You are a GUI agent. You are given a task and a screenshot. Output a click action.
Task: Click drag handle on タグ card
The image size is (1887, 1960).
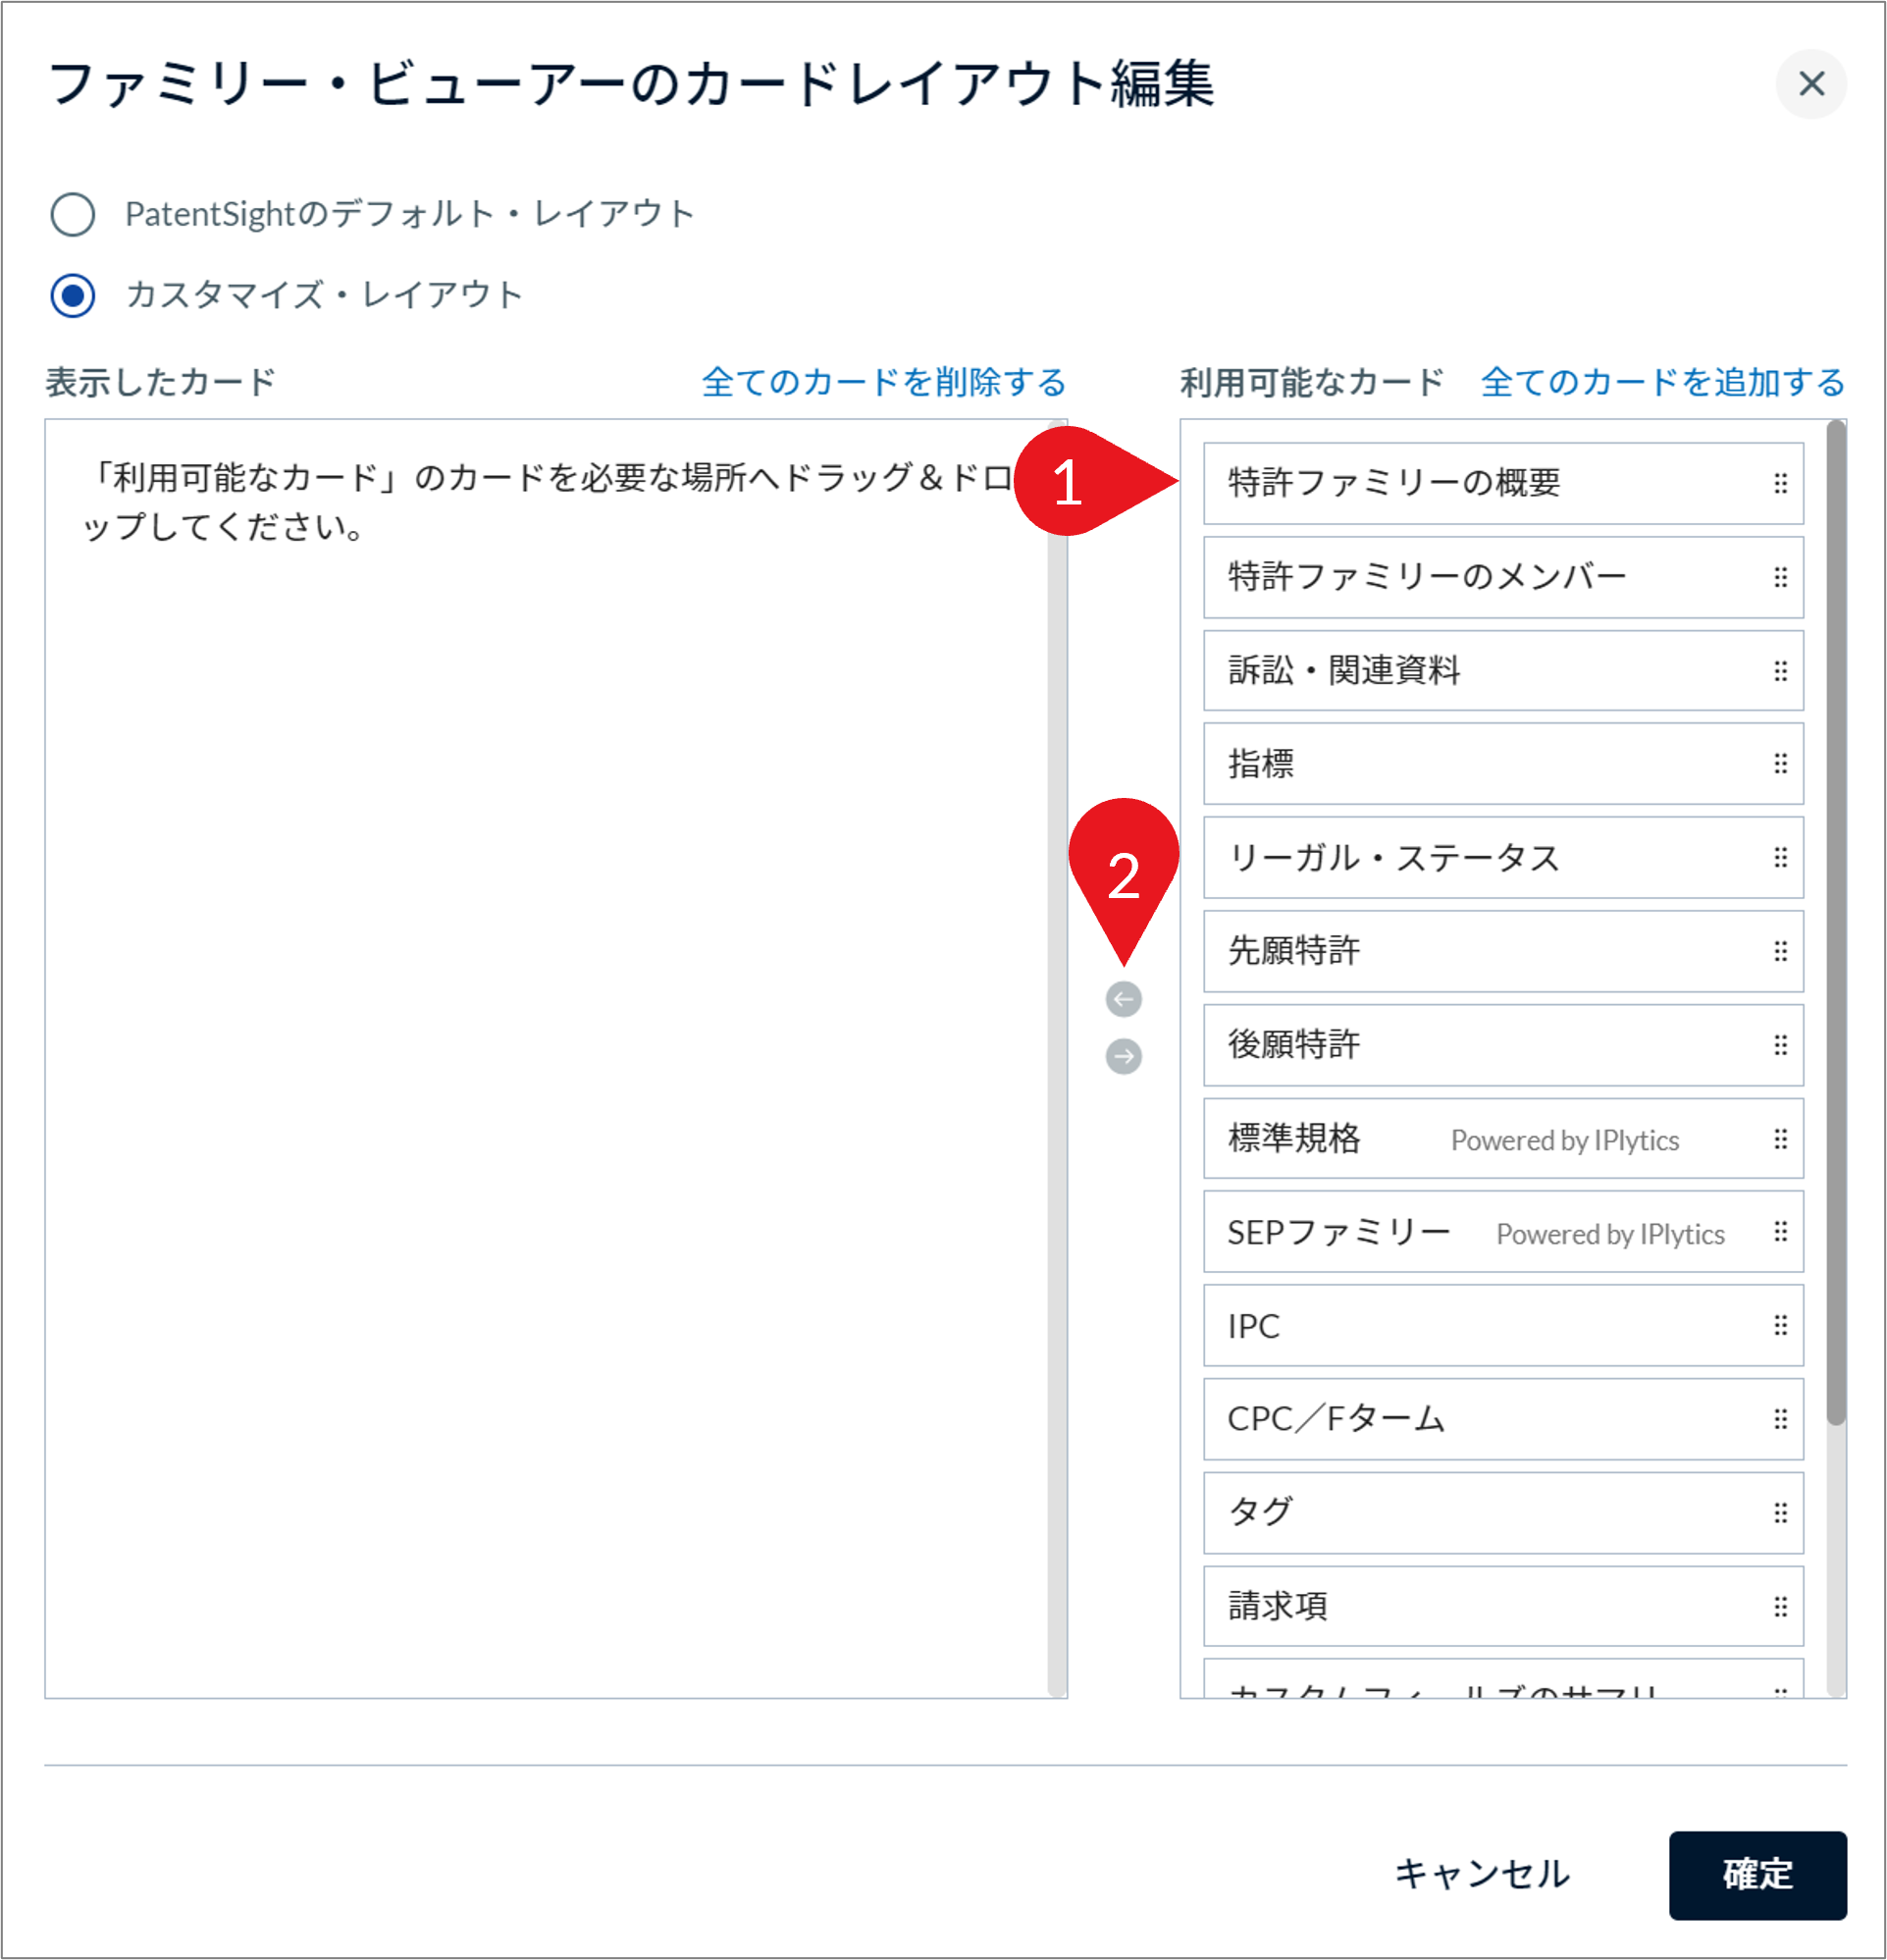1780,1513
